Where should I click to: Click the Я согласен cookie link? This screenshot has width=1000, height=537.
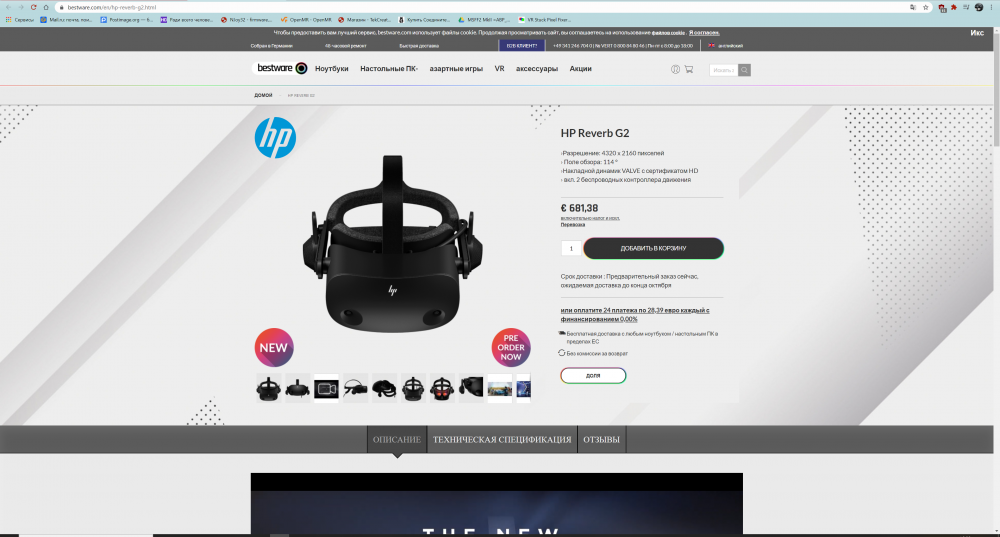(x=704, y=33)
